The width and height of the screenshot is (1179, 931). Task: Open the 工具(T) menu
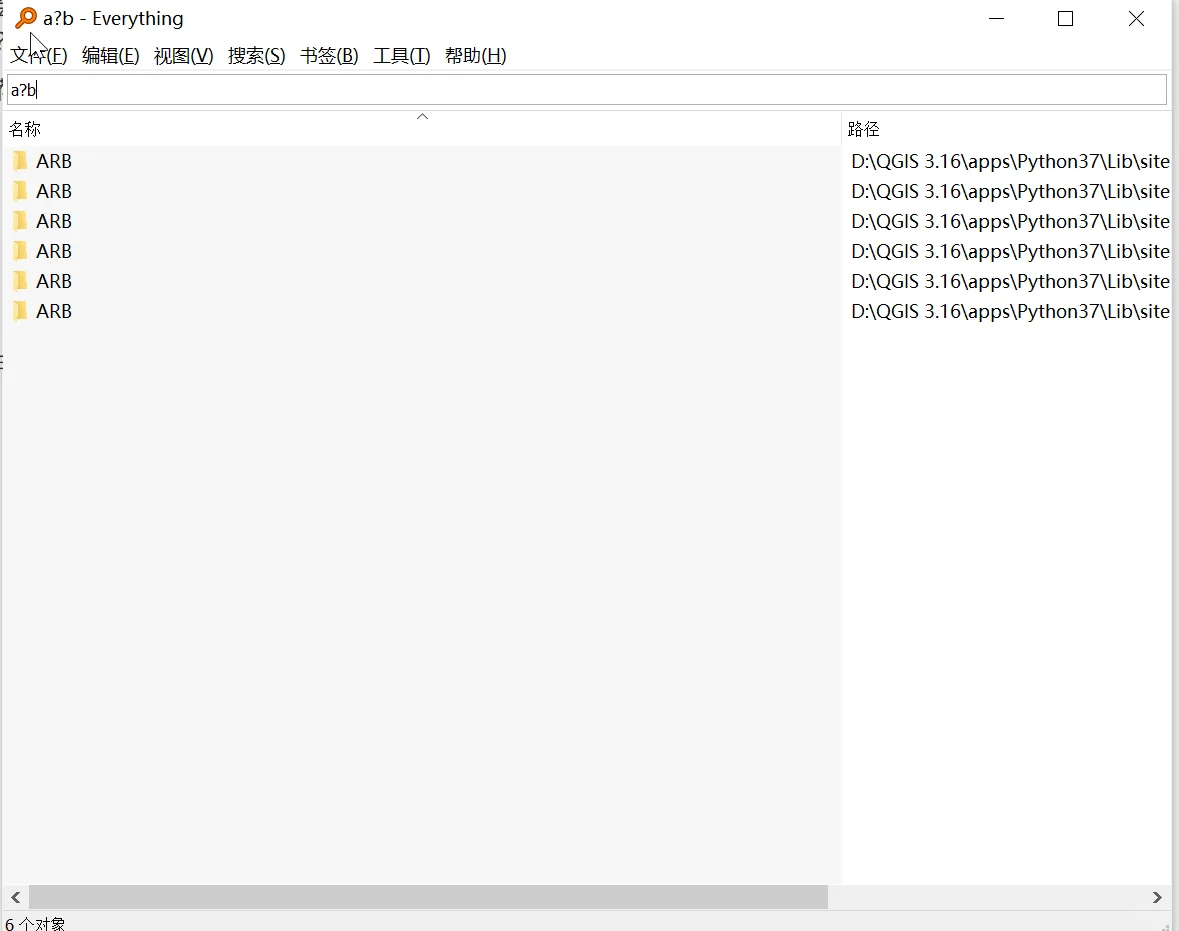tap(402, 56)
